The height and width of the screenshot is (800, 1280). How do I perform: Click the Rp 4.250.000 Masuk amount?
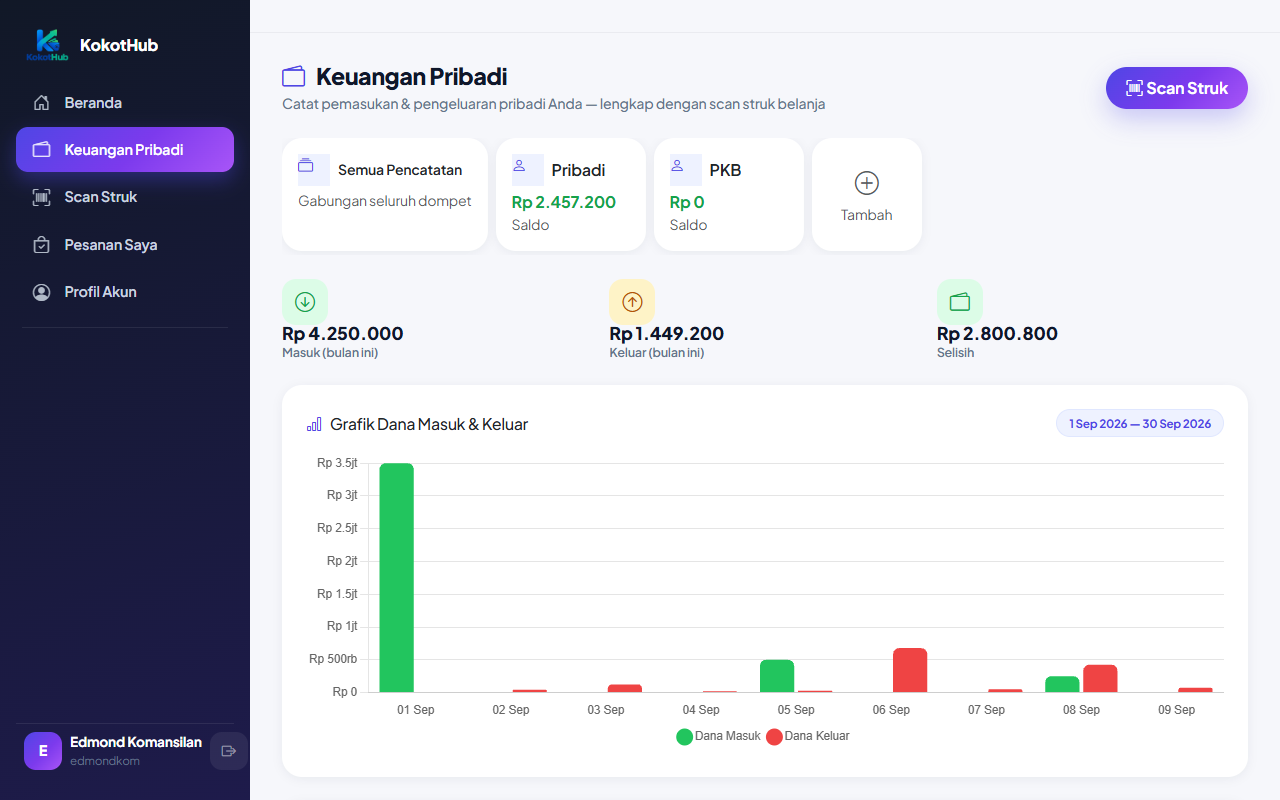pos(343,334)
